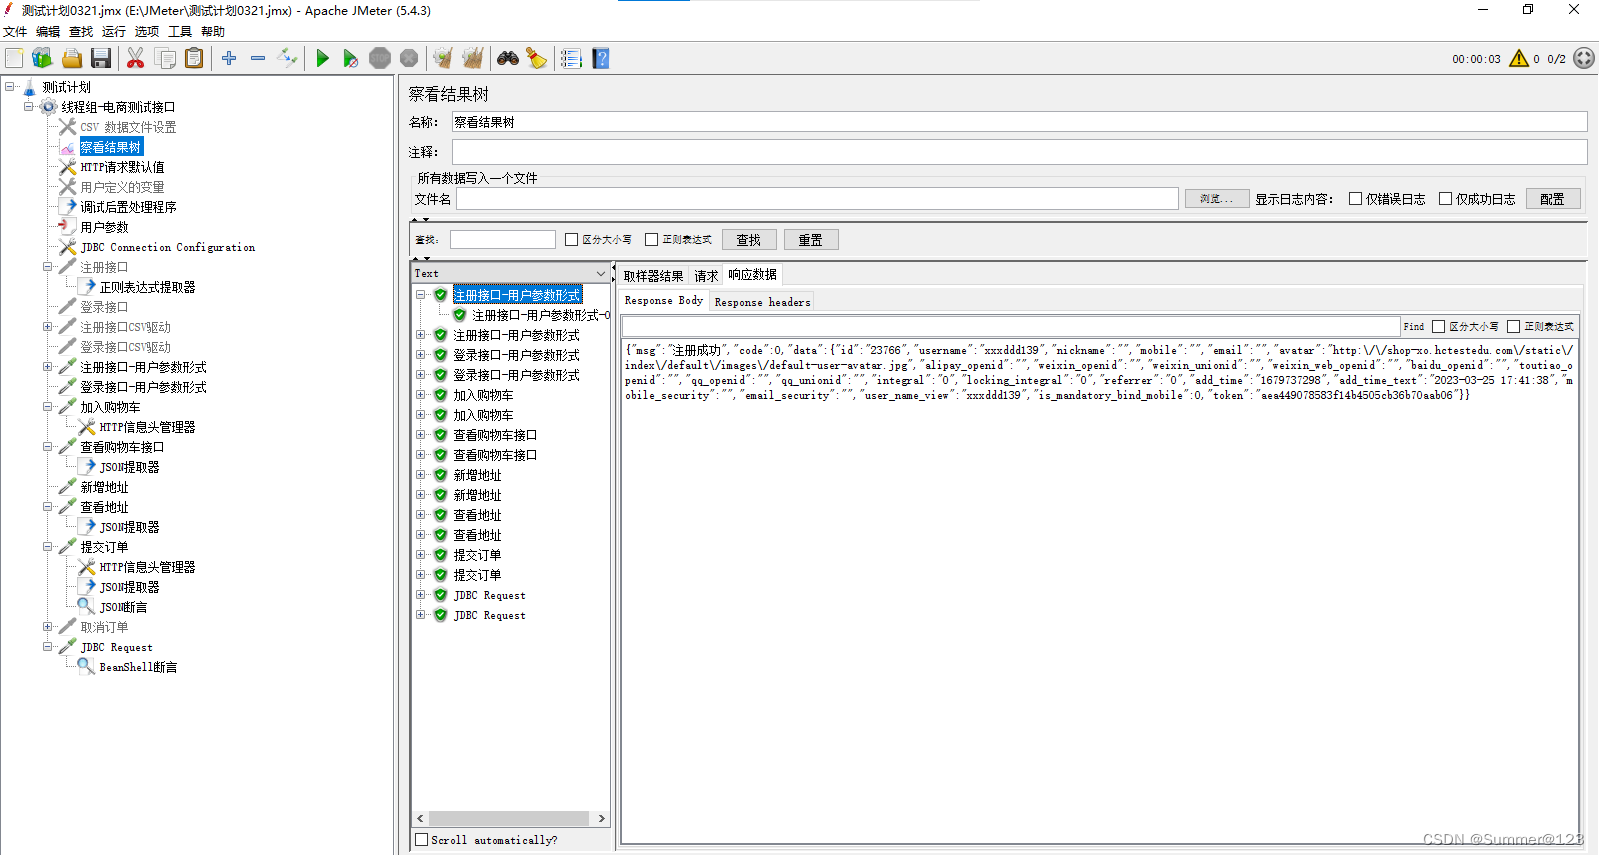
Task: Select BeanShell断言 node in tree
Action: tap(138, 667)
